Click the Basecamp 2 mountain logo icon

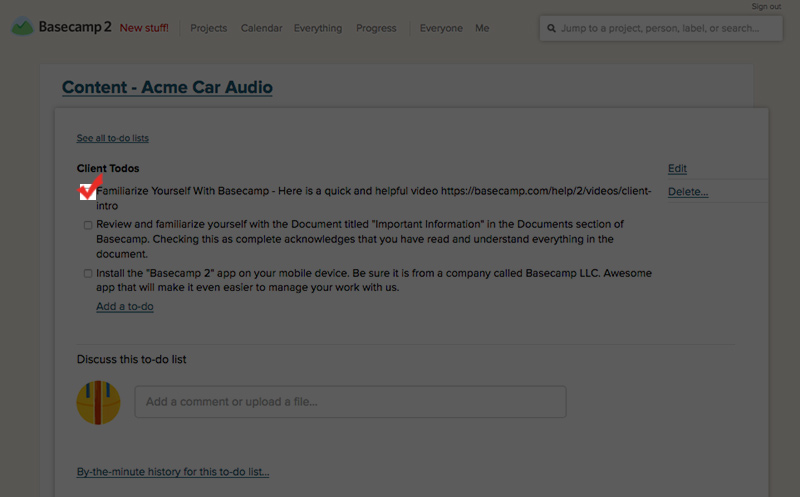point(22,27)
